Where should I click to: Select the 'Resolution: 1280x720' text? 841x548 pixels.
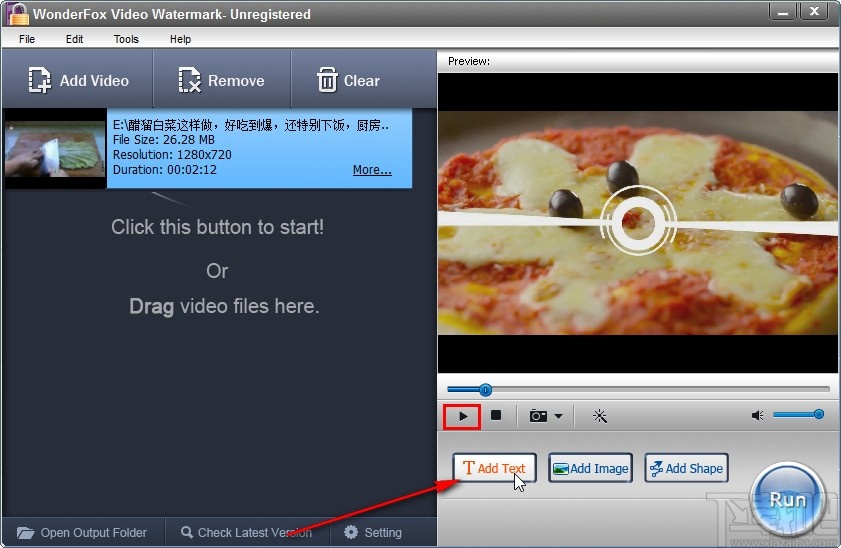pyautogui.click(x=172, y=155)
